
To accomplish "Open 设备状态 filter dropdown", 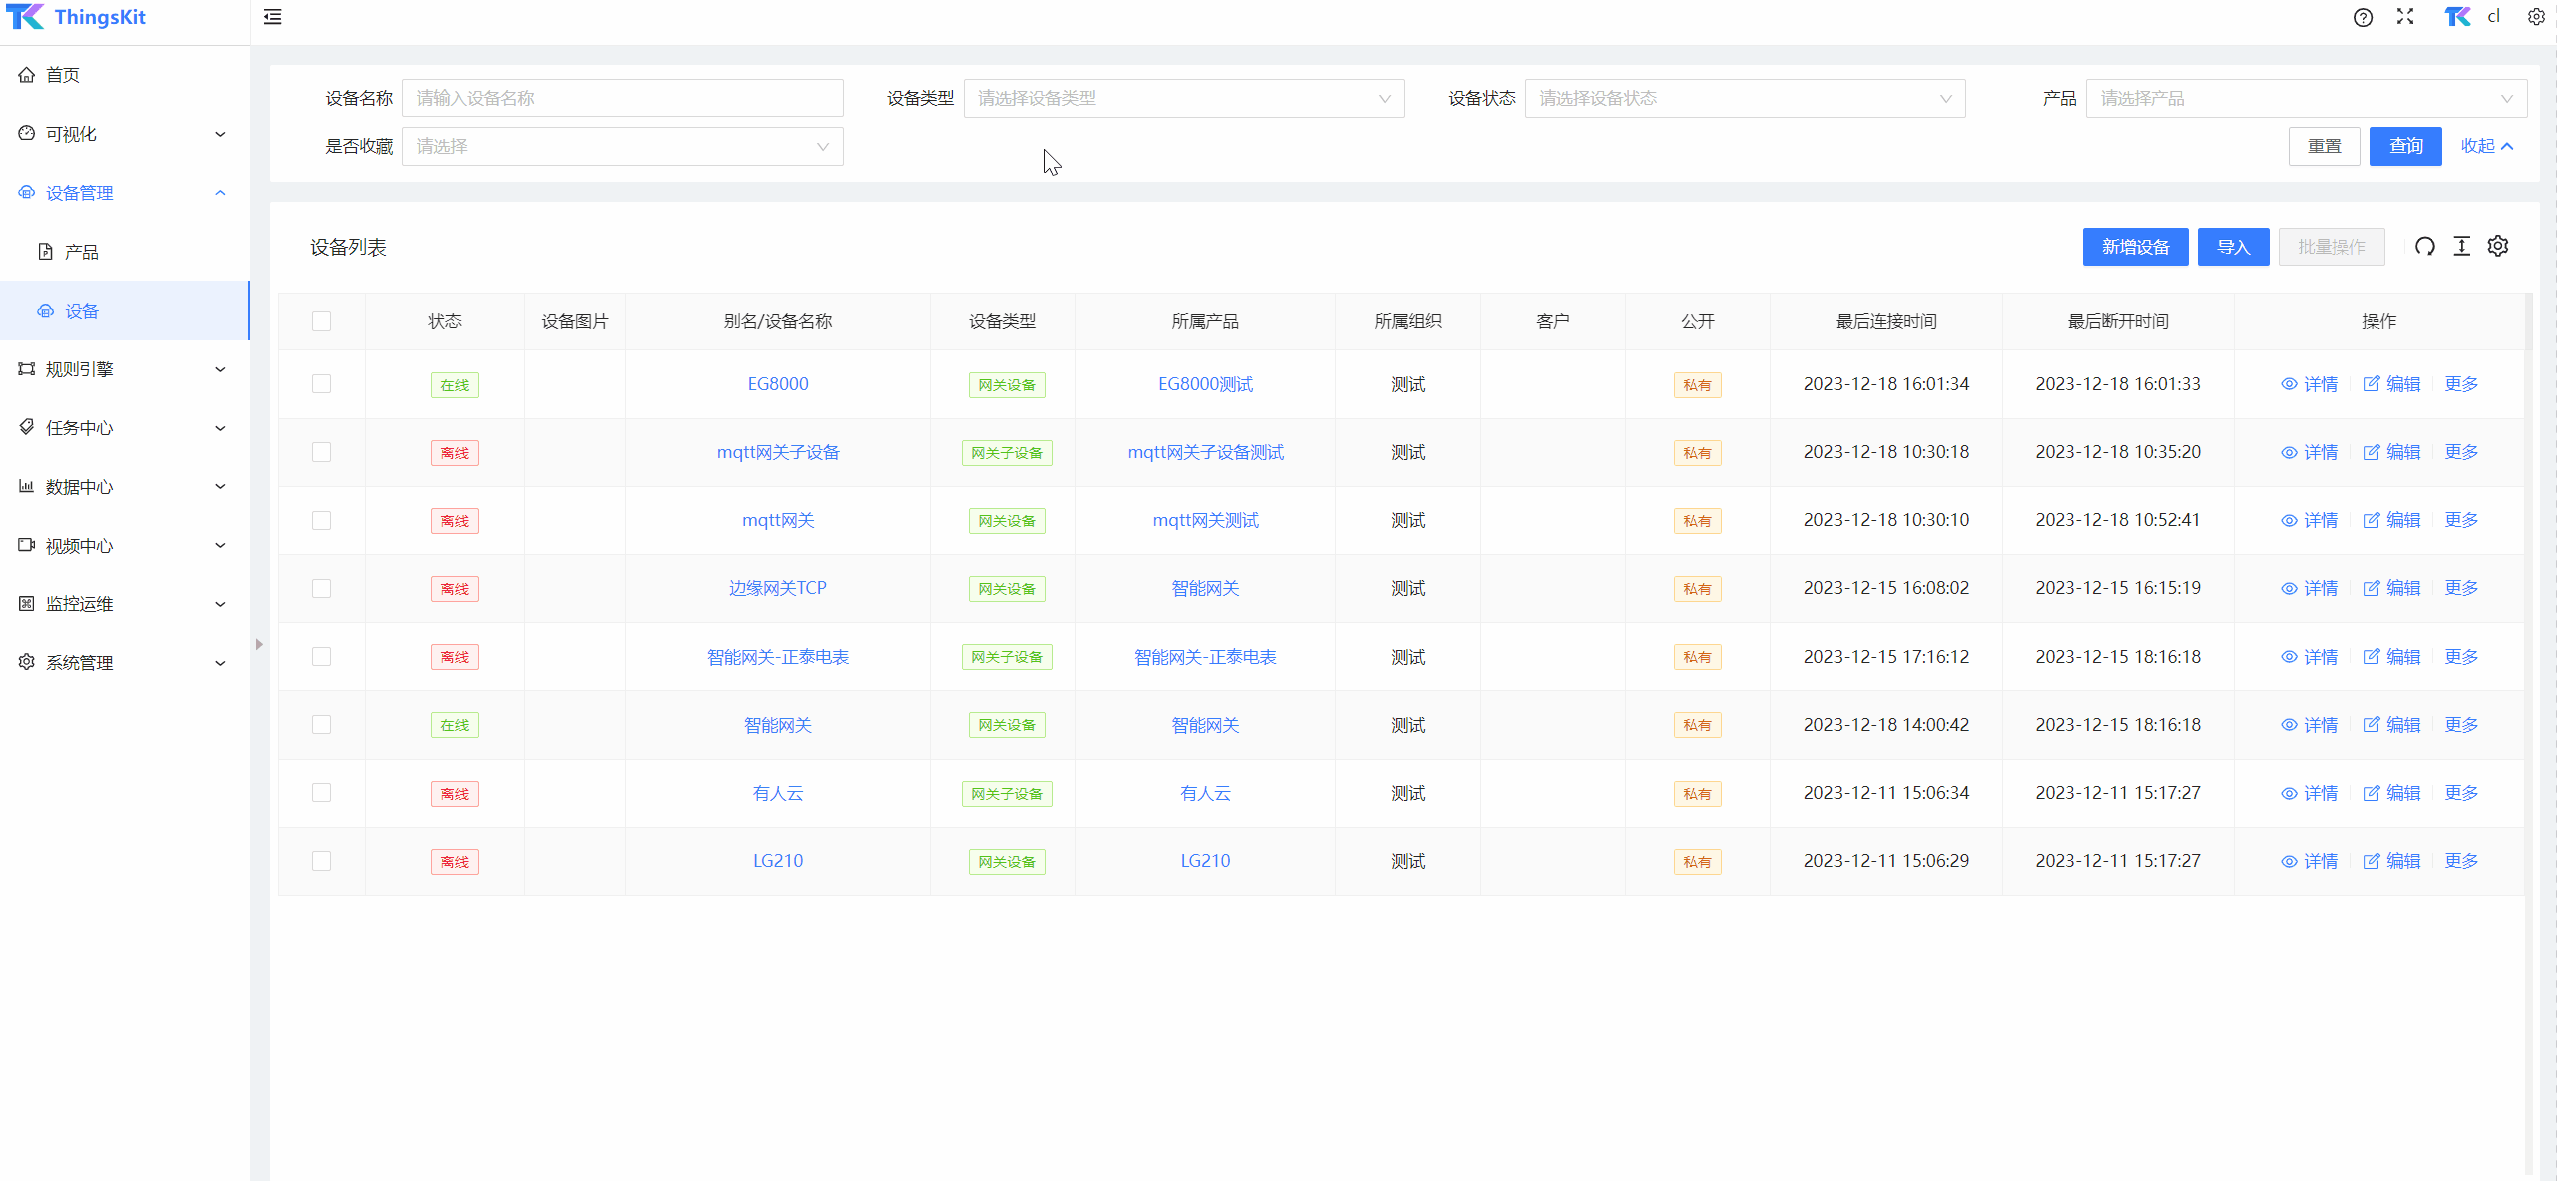I will pyautogui.click(x=1744, y=98).
